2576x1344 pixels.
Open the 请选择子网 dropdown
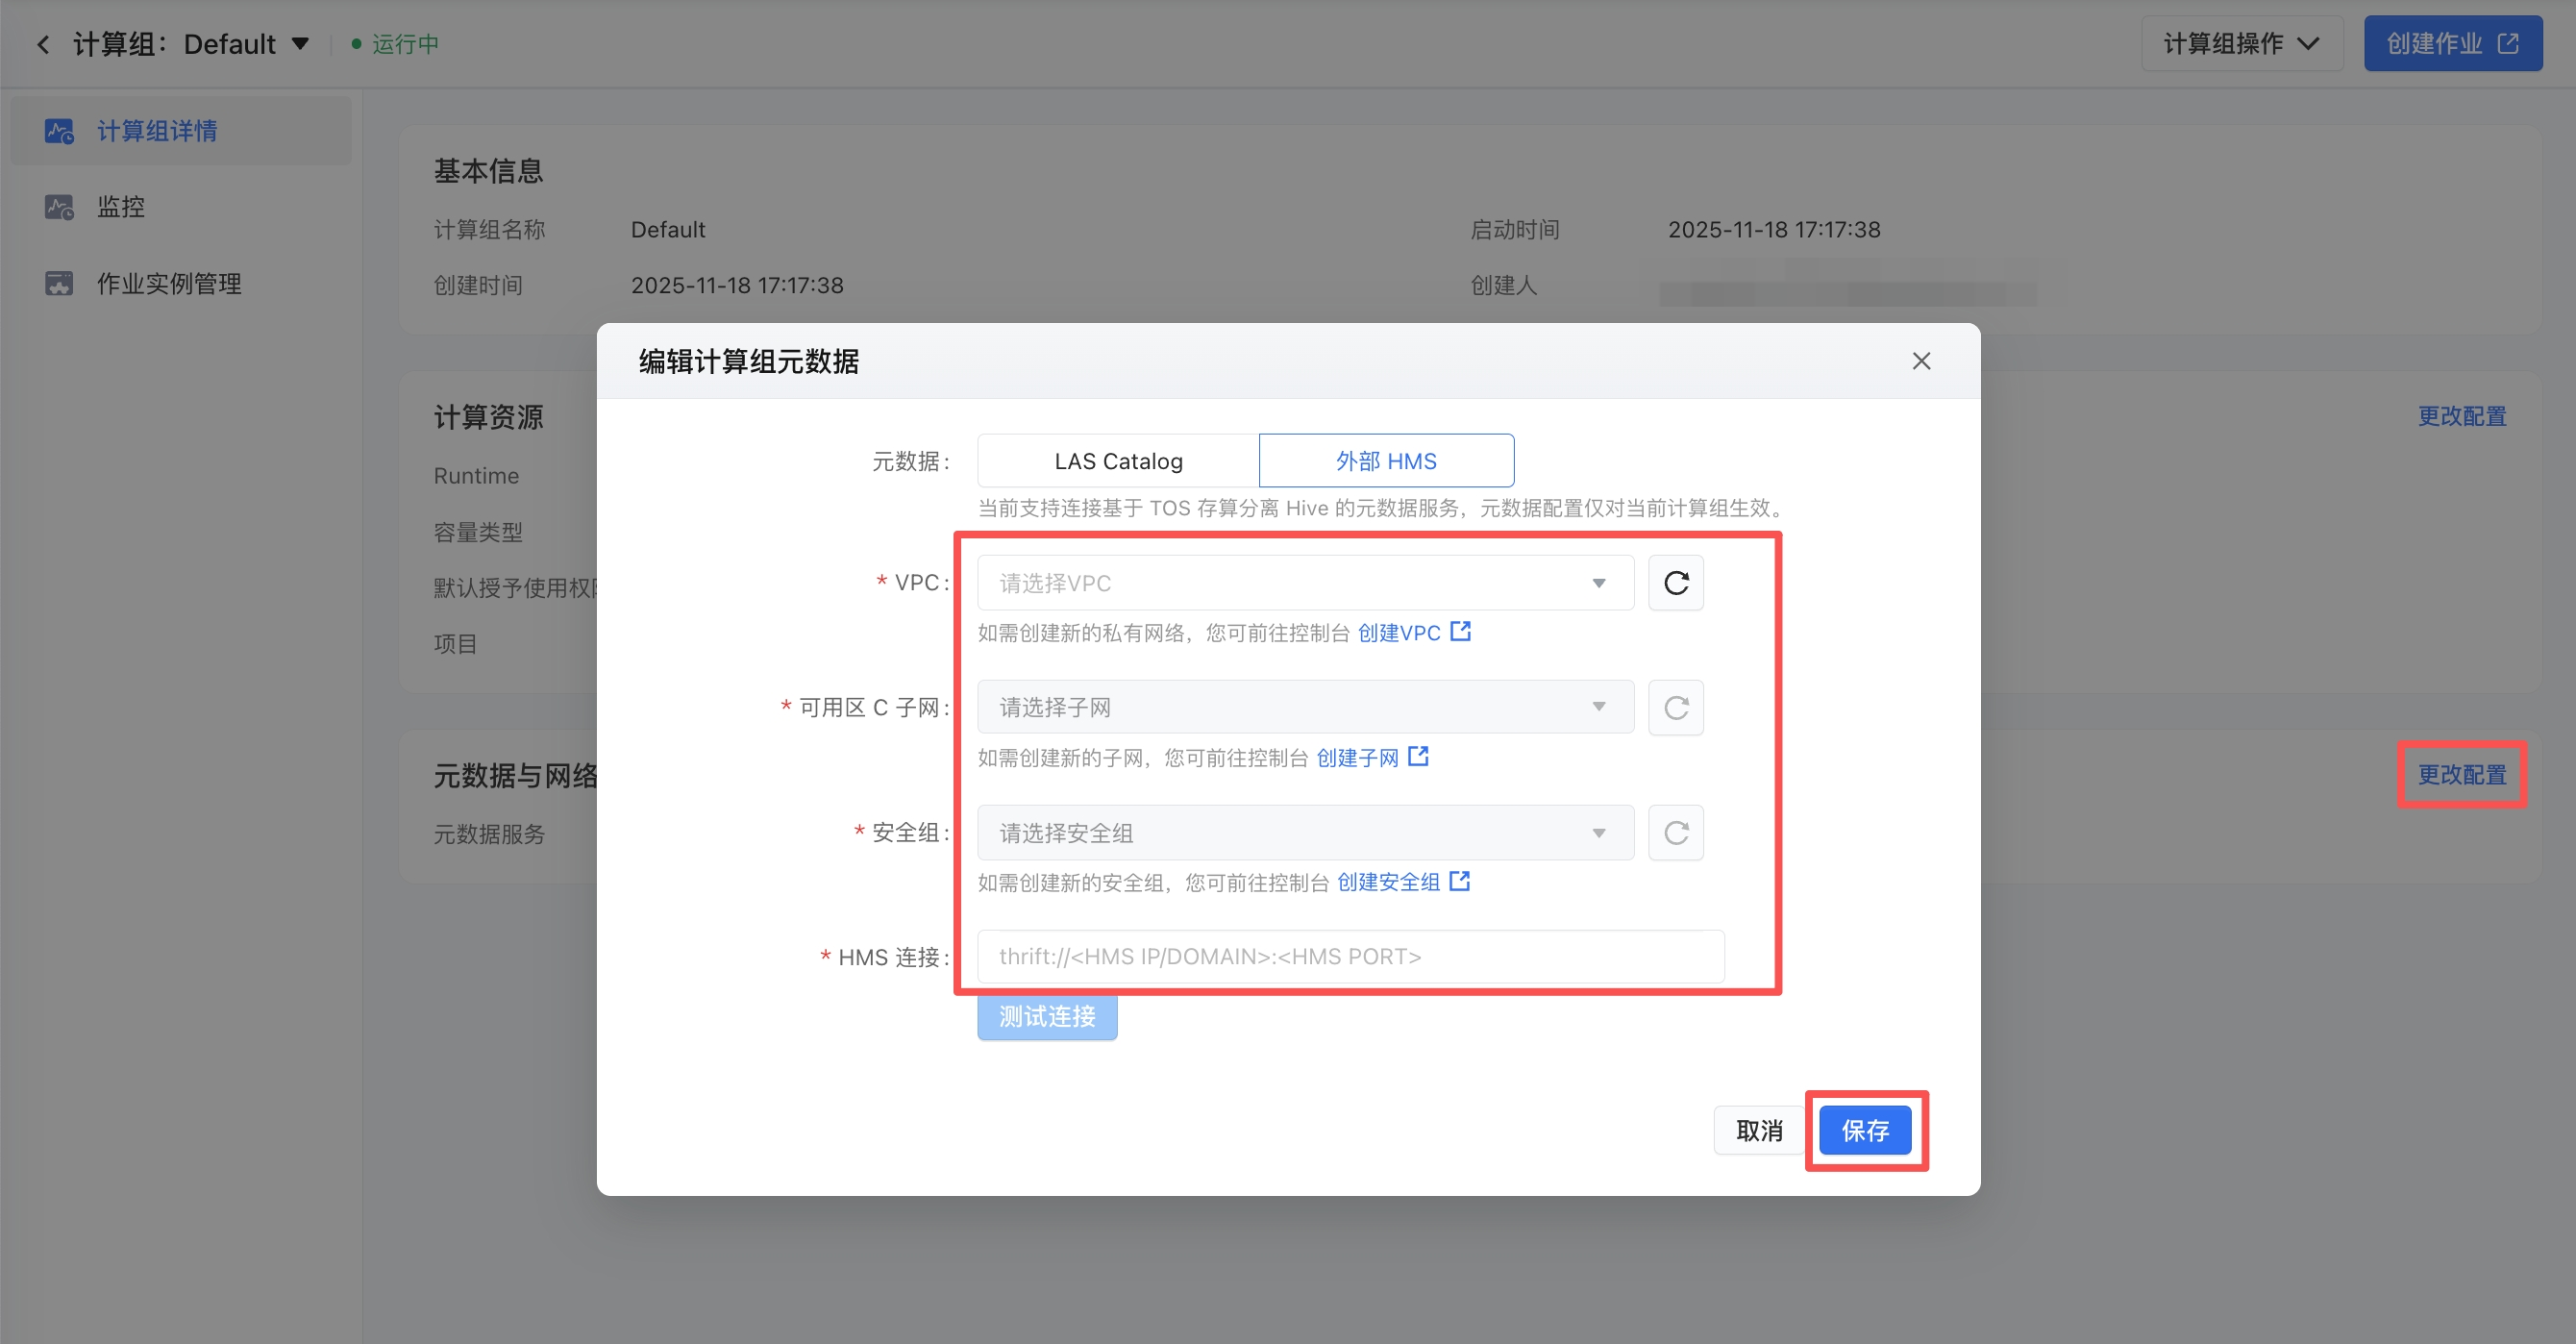tap(1304, 708)
